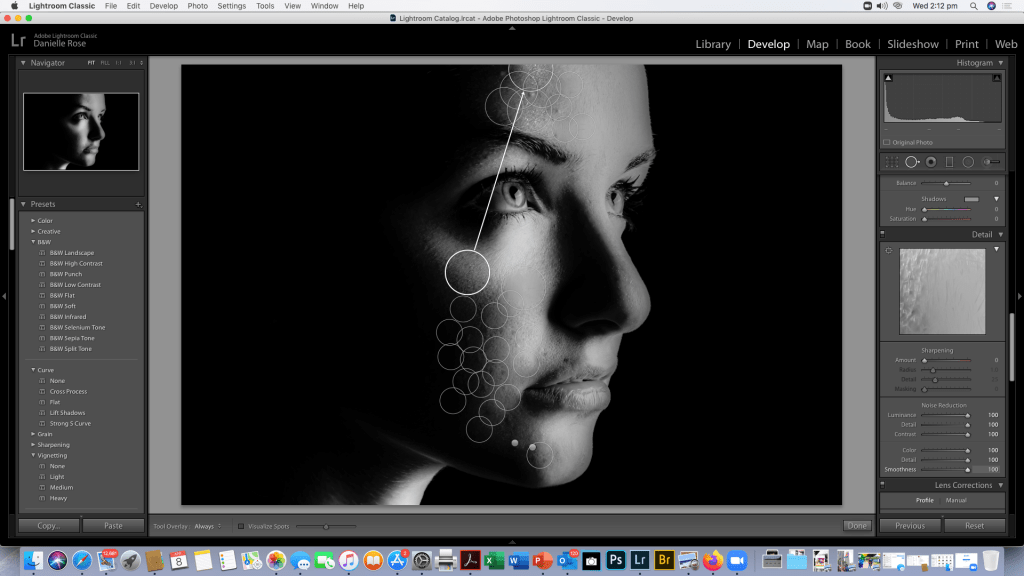Activate the Red Eye Correction tool
The image size is (1024, 576).
point(930,162)
